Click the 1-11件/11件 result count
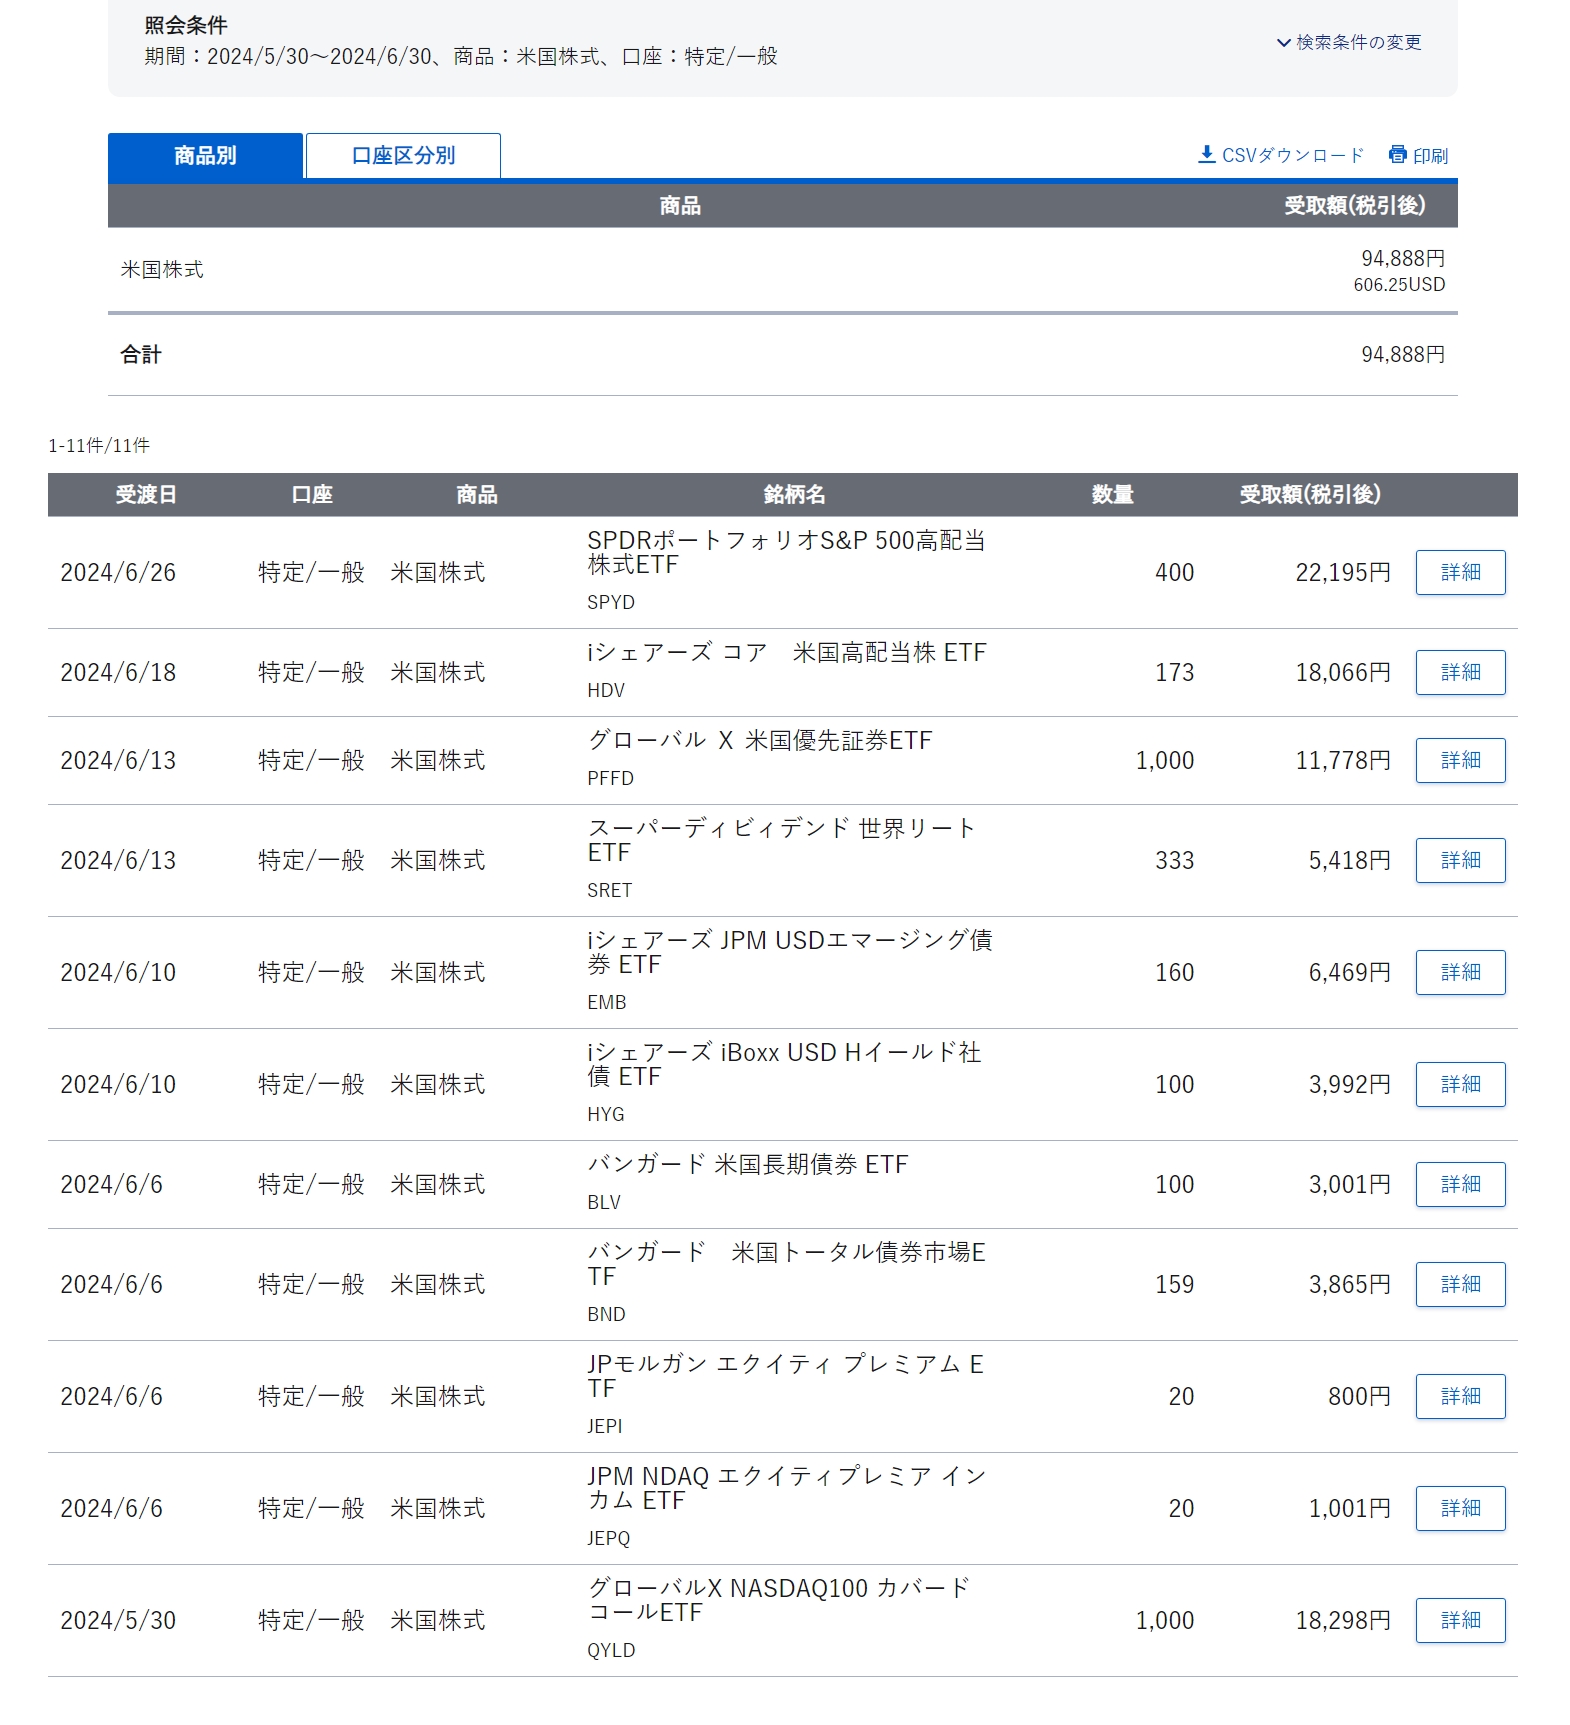The width and height of the screenshot is (1570, 1725). click(99, 446)
